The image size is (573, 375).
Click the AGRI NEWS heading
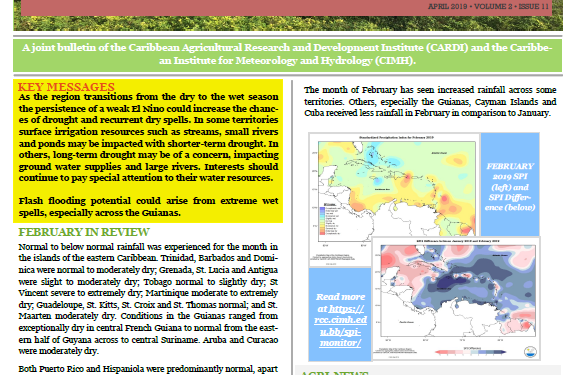[334, 373]
